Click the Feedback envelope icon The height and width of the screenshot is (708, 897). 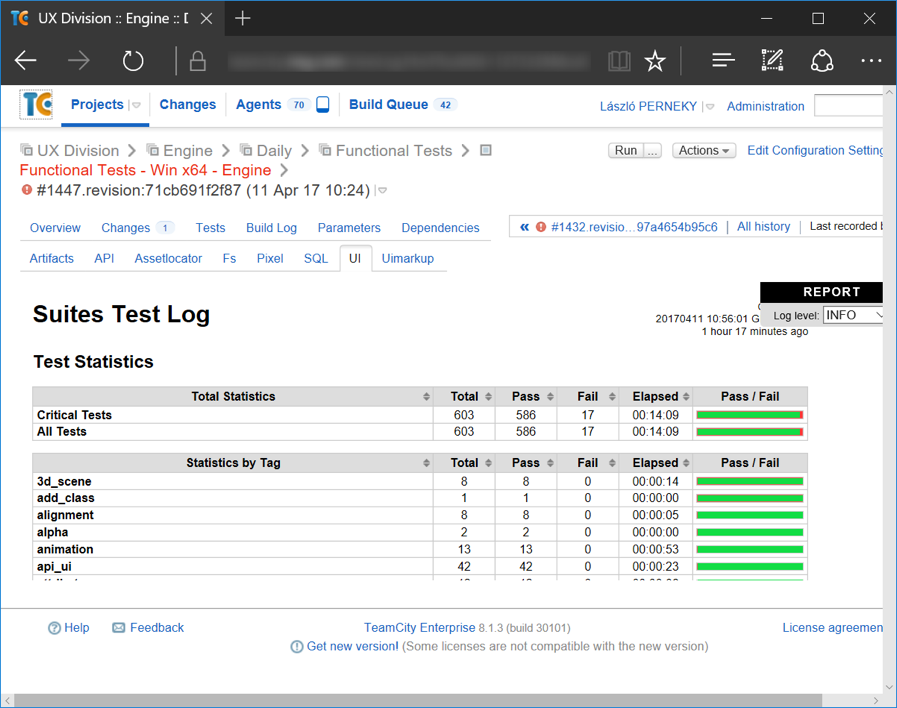118,628
